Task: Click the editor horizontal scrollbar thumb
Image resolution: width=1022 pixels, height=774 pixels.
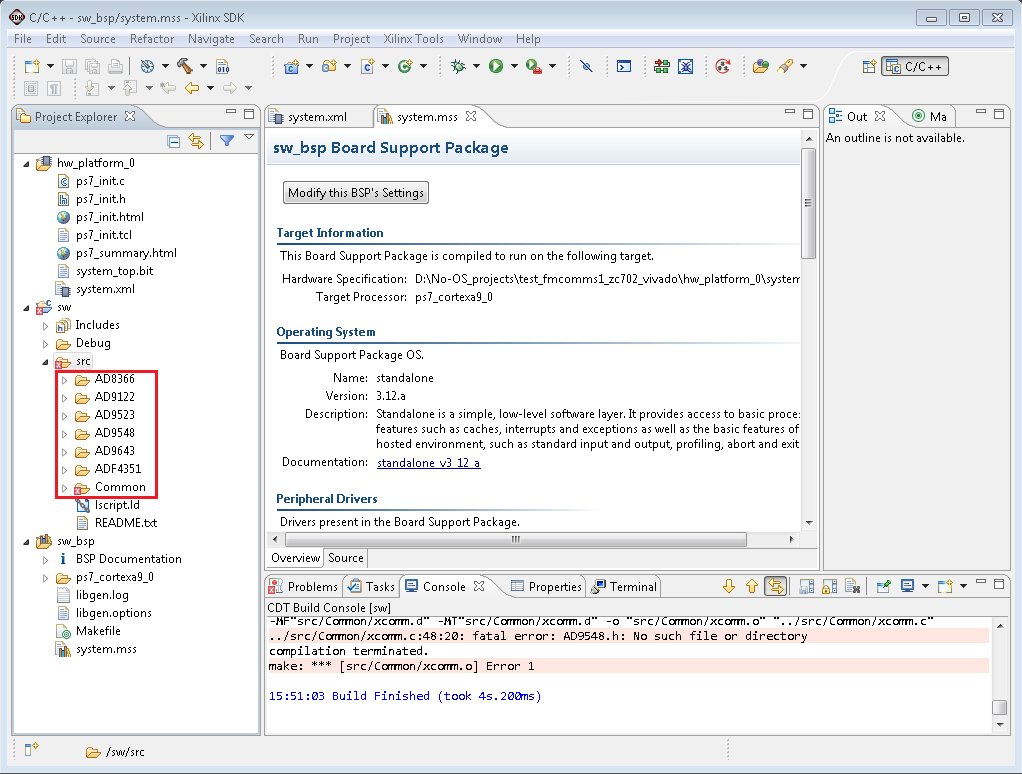Action: pyautogui.click(x=516, y=539)
